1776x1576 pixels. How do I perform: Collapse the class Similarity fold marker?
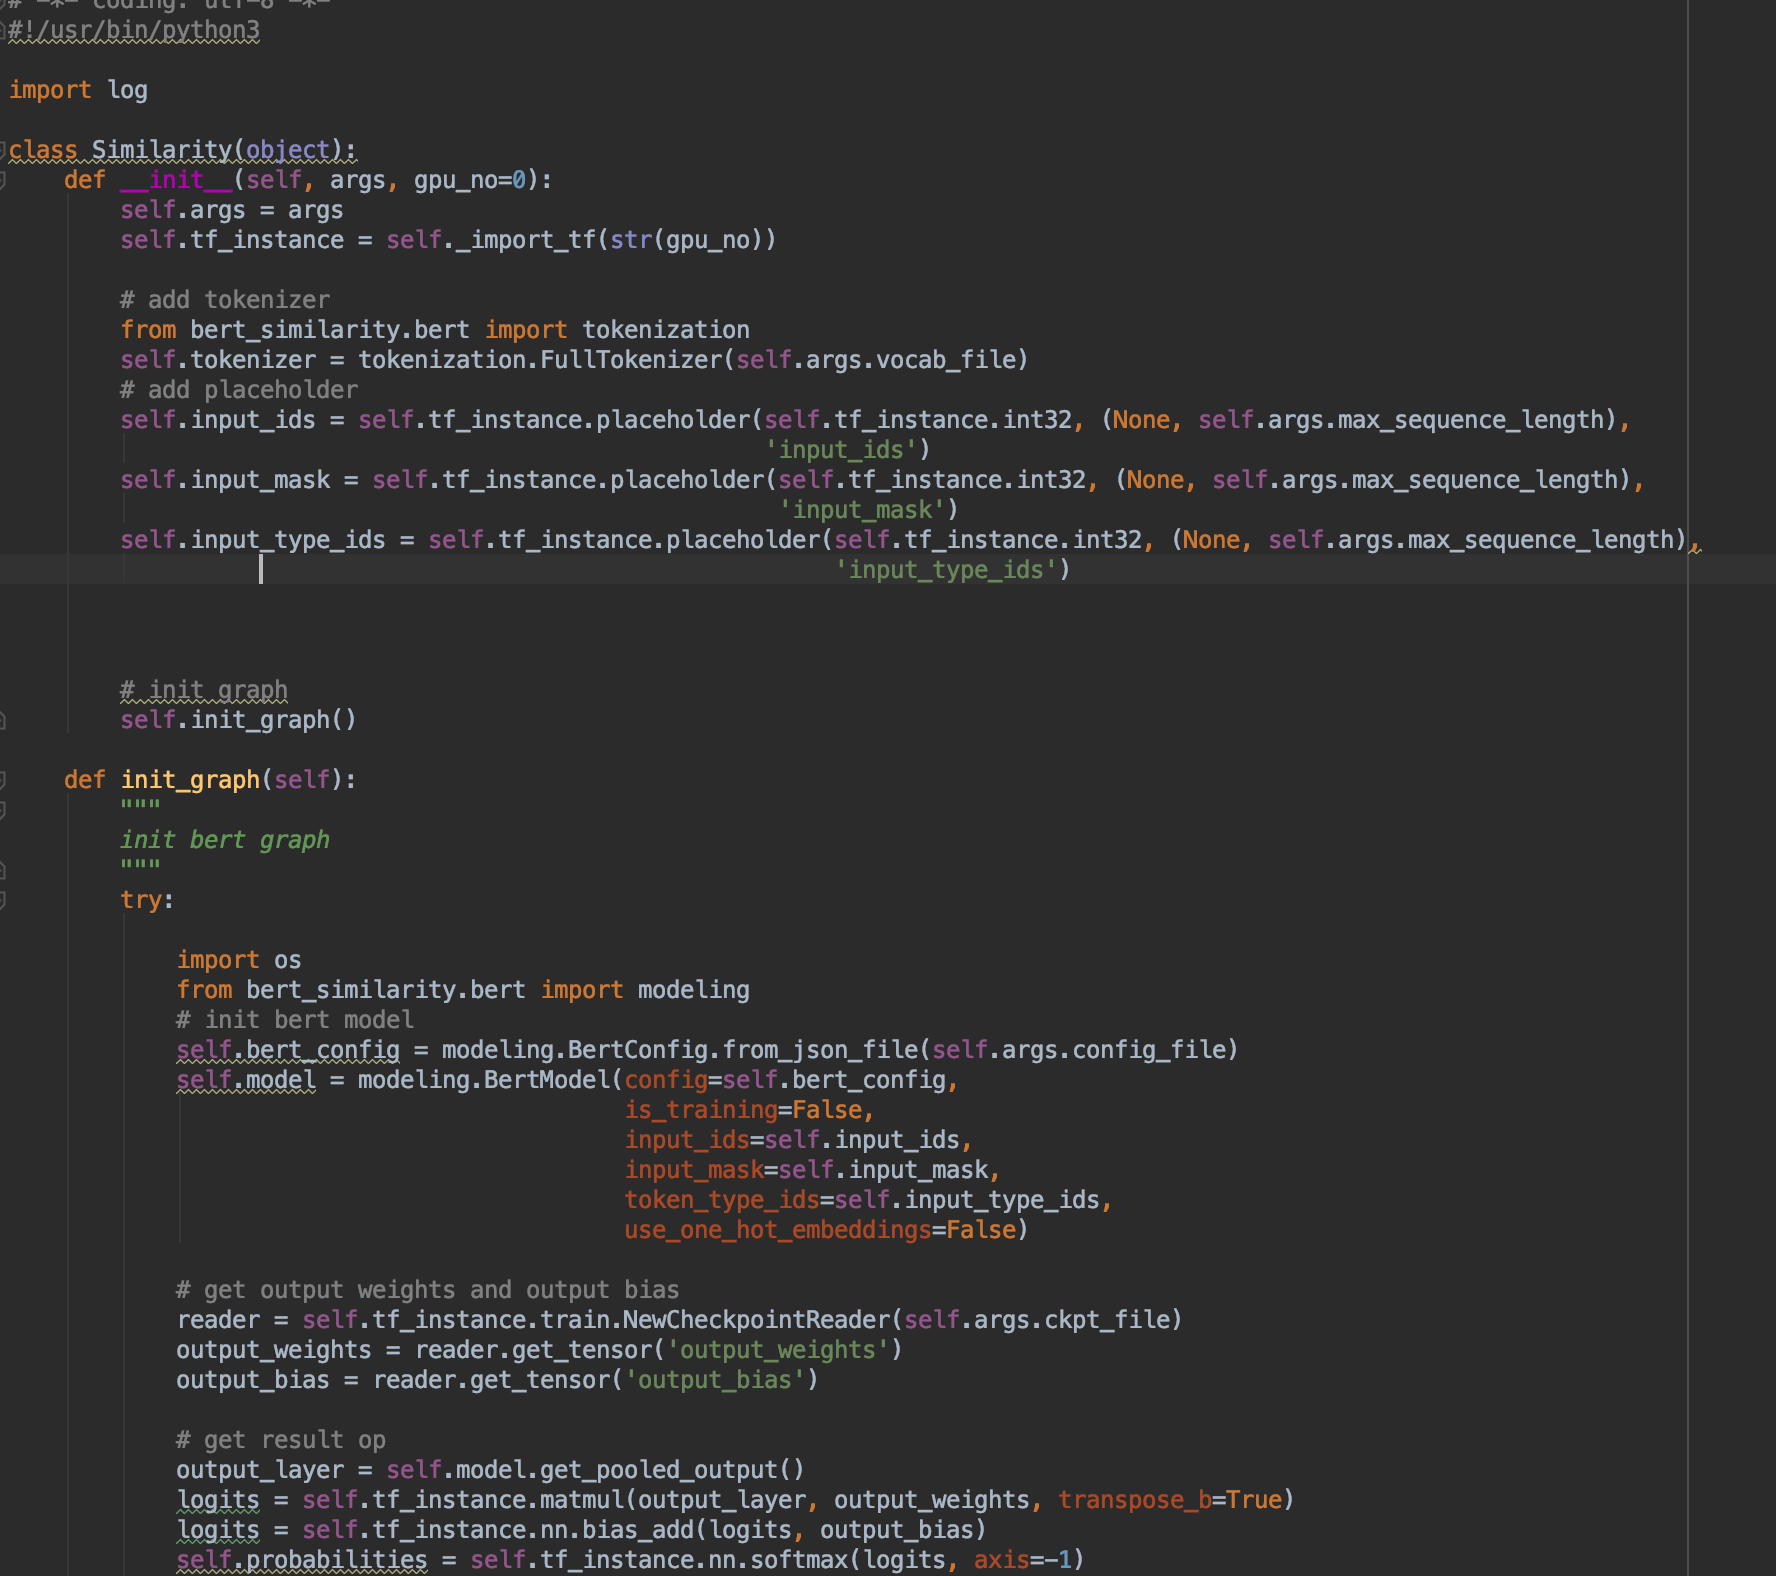(3, 150)
